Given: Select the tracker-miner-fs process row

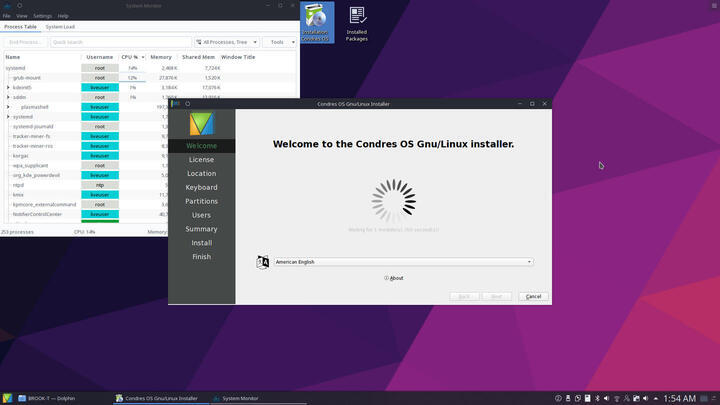Looking at the screenshot, I should (86, 136).
